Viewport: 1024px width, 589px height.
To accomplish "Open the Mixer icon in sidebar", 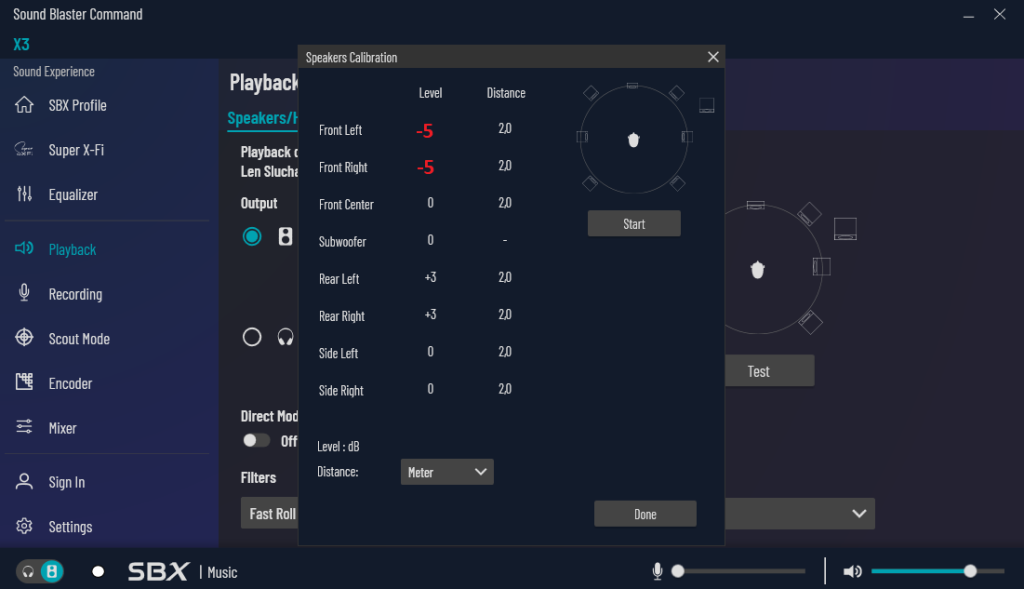I will click(x=25, y=427).
